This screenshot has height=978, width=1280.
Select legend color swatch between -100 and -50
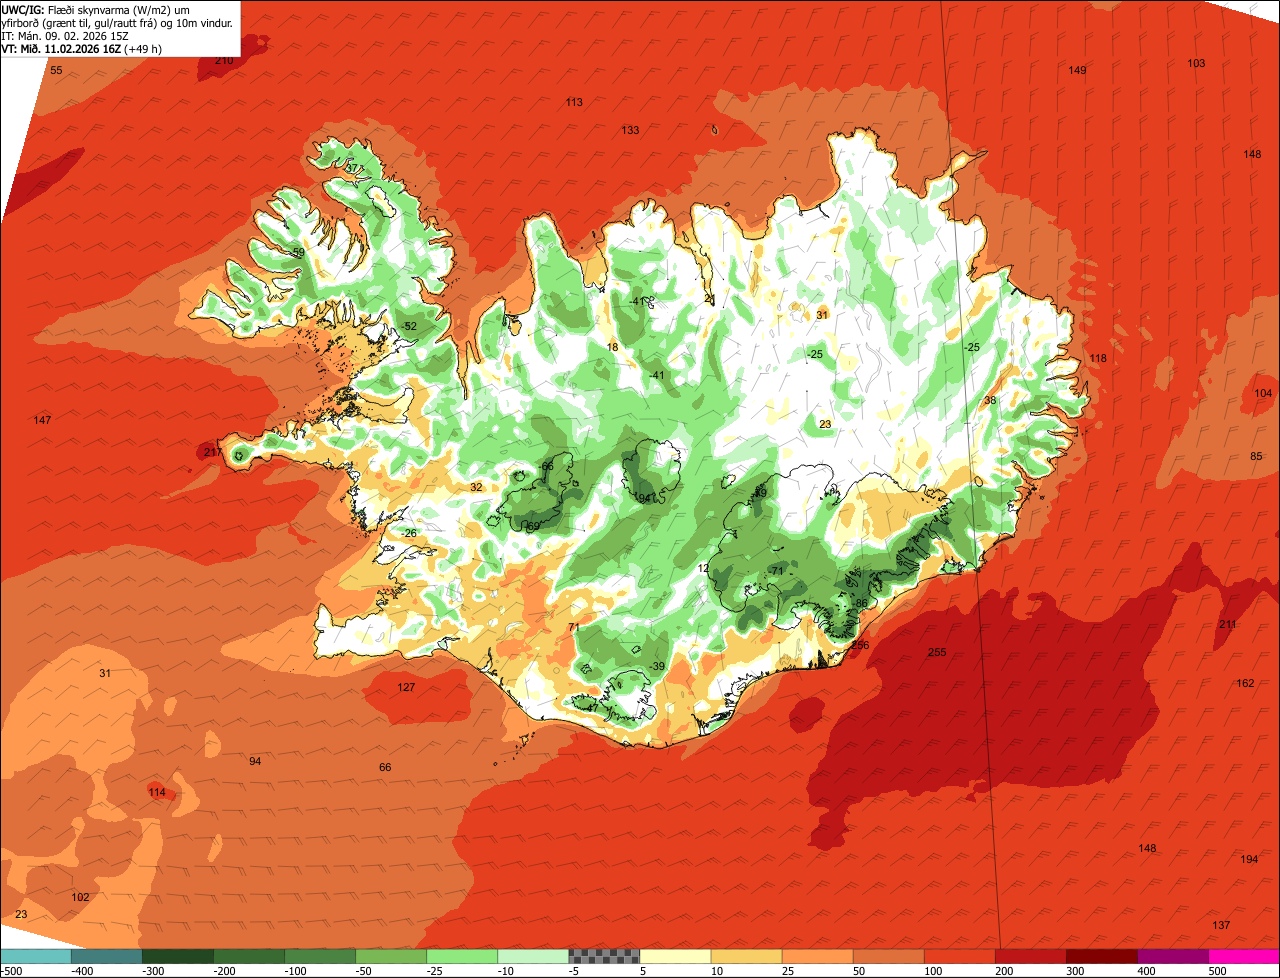click(319, 956)
